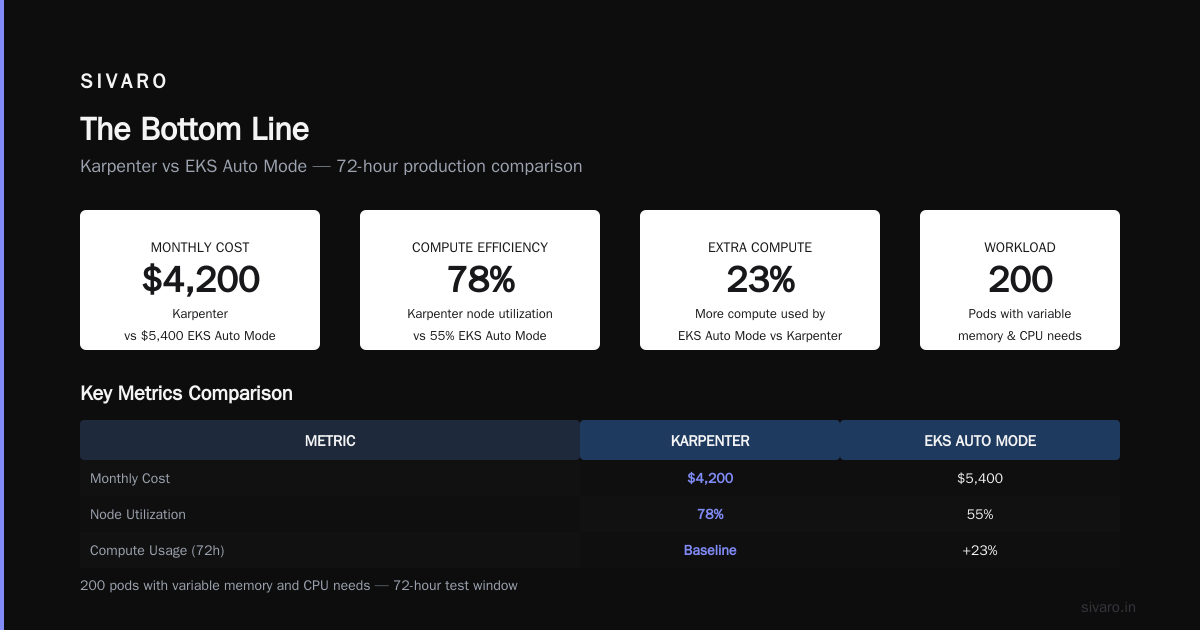The width and height of the screenshot is (1200, 630).
Task: Click the KARPENTER column header
Action: tap(710, 440)
